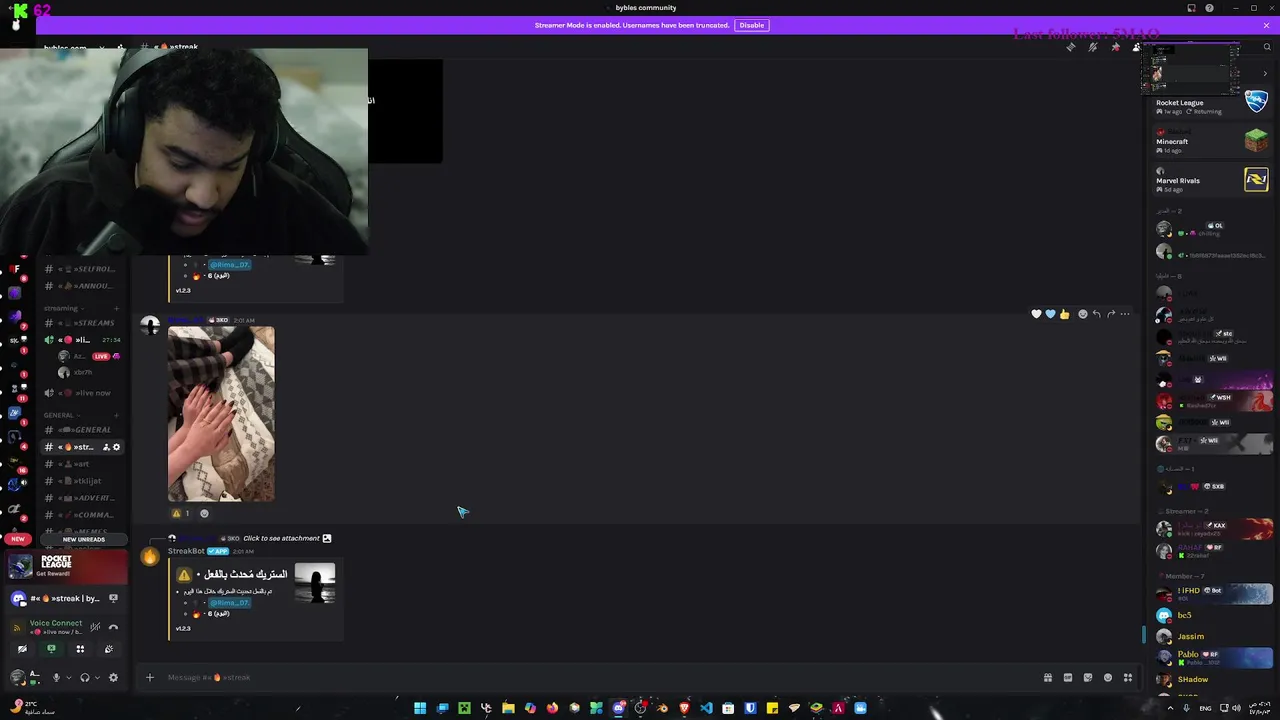
Task: Forward the hovered image message
Action: 1111,314
